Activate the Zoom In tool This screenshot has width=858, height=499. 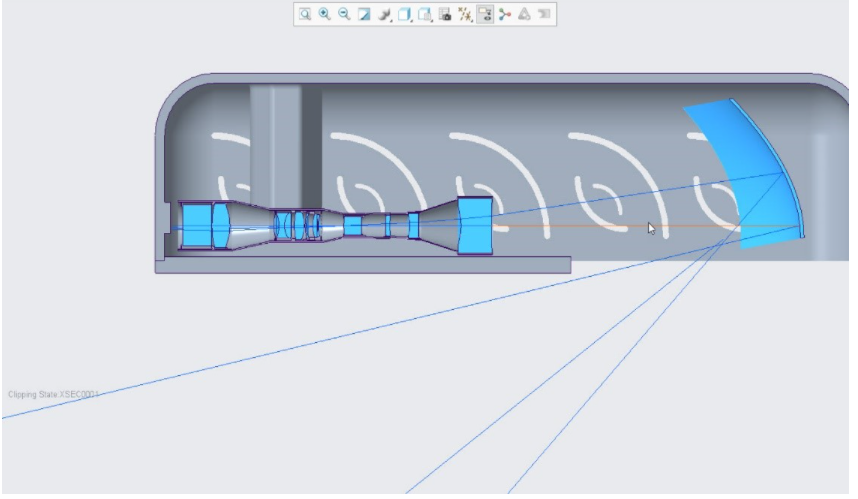(324, 14)
